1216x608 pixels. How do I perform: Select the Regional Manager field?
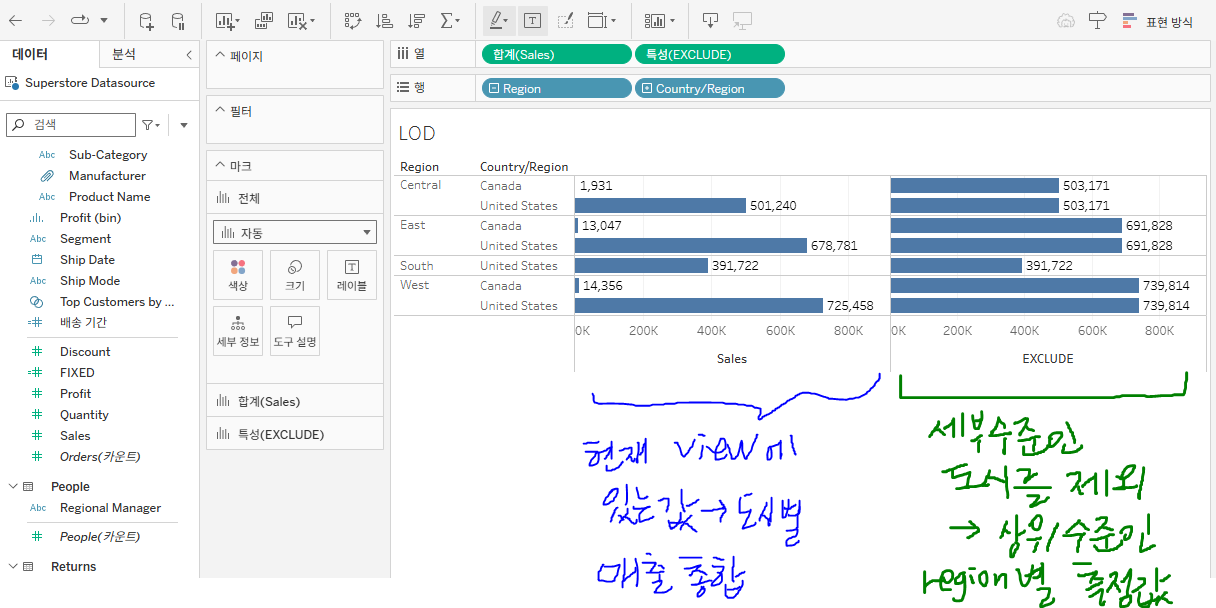tap(110, 508)
